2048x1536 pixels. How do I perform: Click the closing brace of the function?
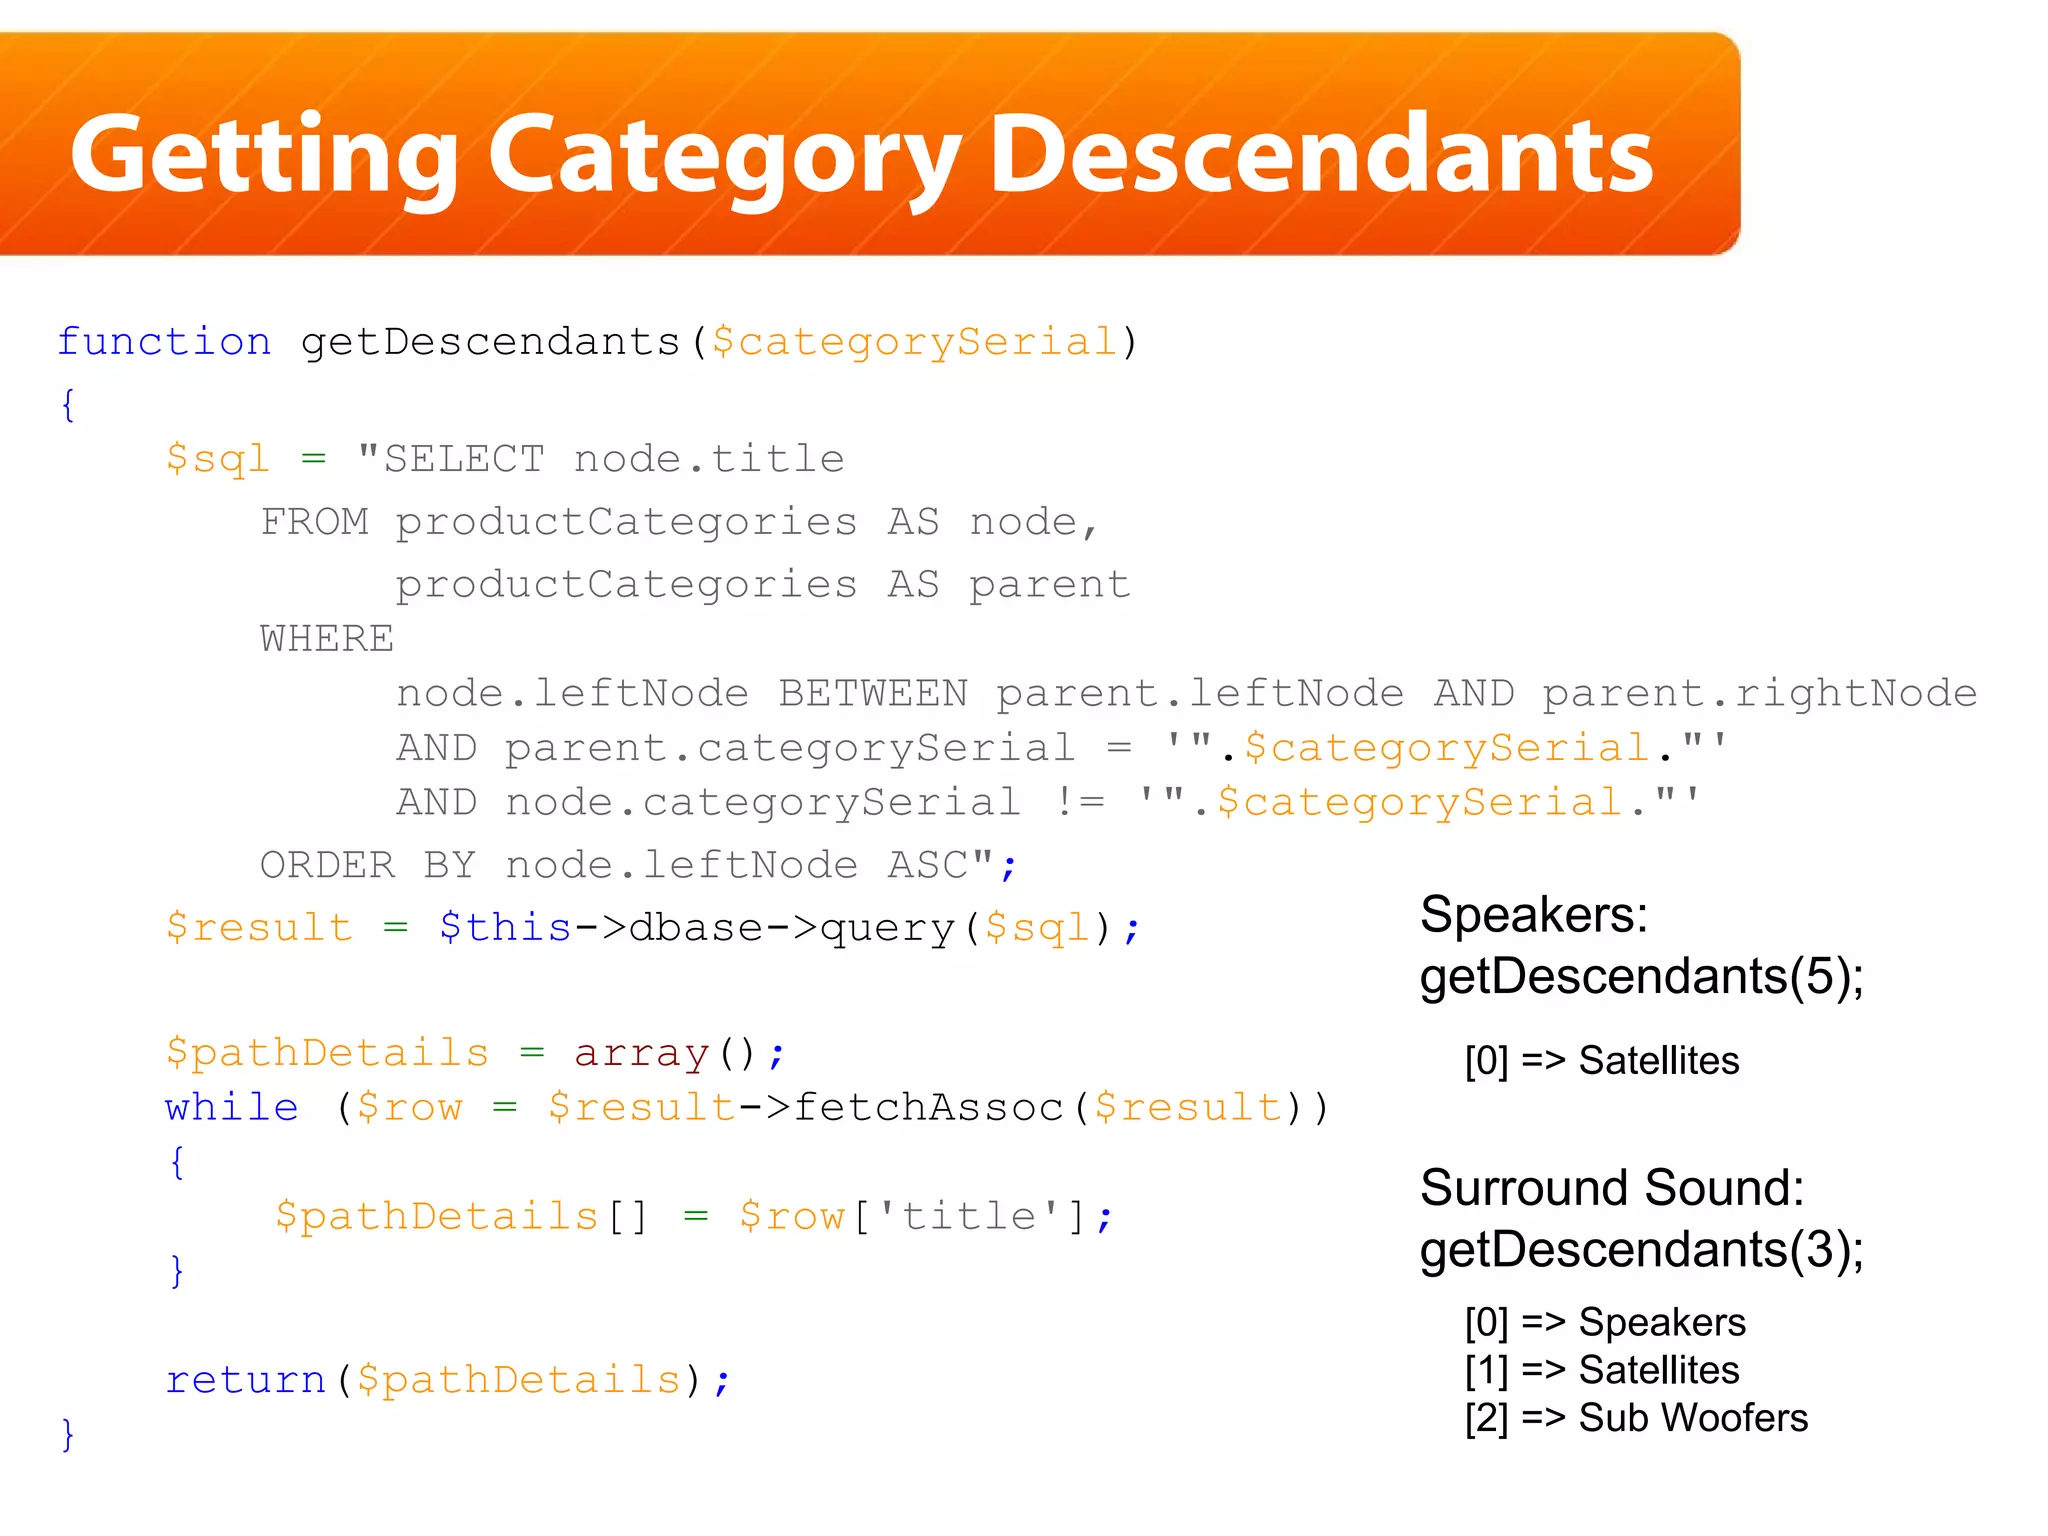click(68, 1434)
